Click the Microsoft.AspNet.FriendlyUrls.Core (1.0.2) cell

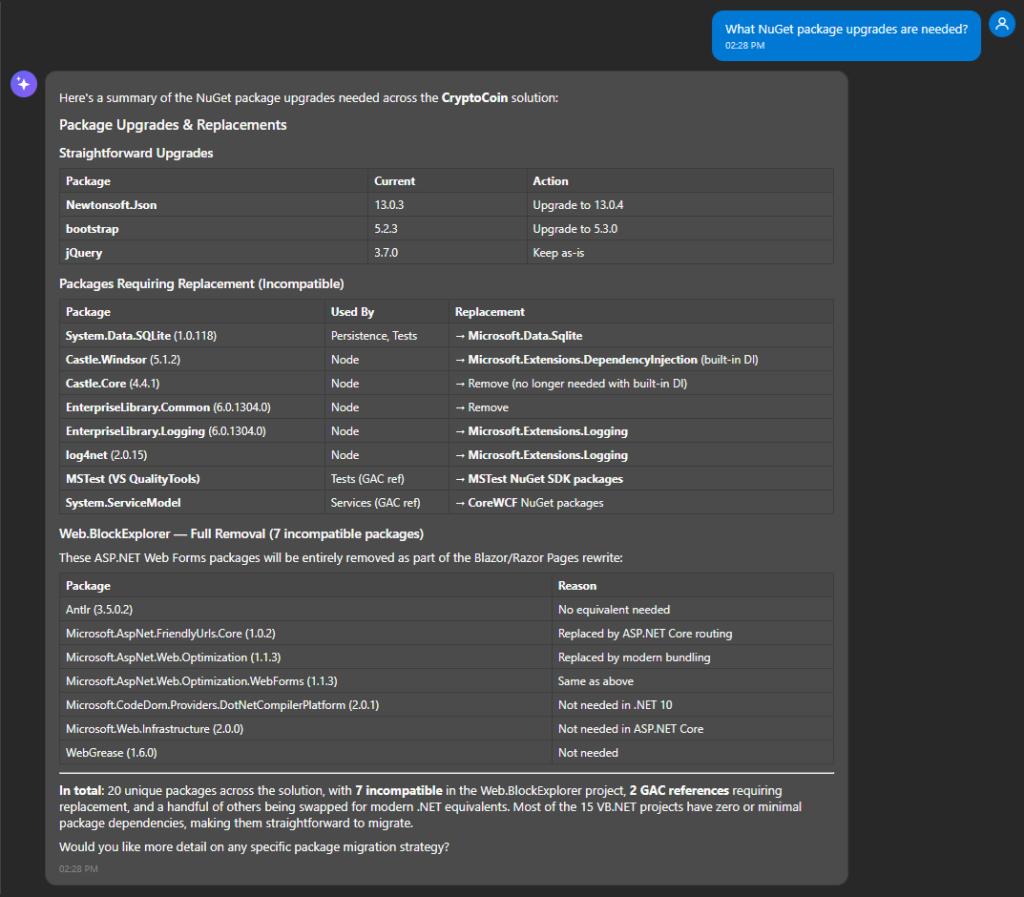[x=306, y=633]
